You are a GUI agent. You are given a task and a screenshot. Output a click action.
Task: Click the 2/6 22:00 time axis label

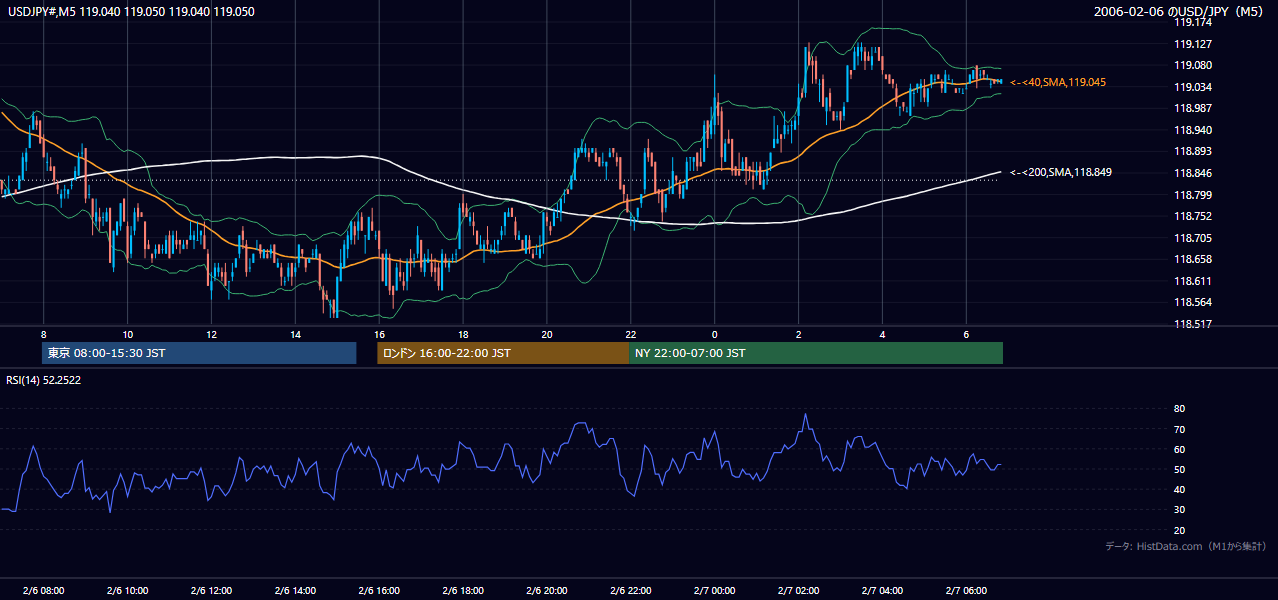(x=630, y=591)
